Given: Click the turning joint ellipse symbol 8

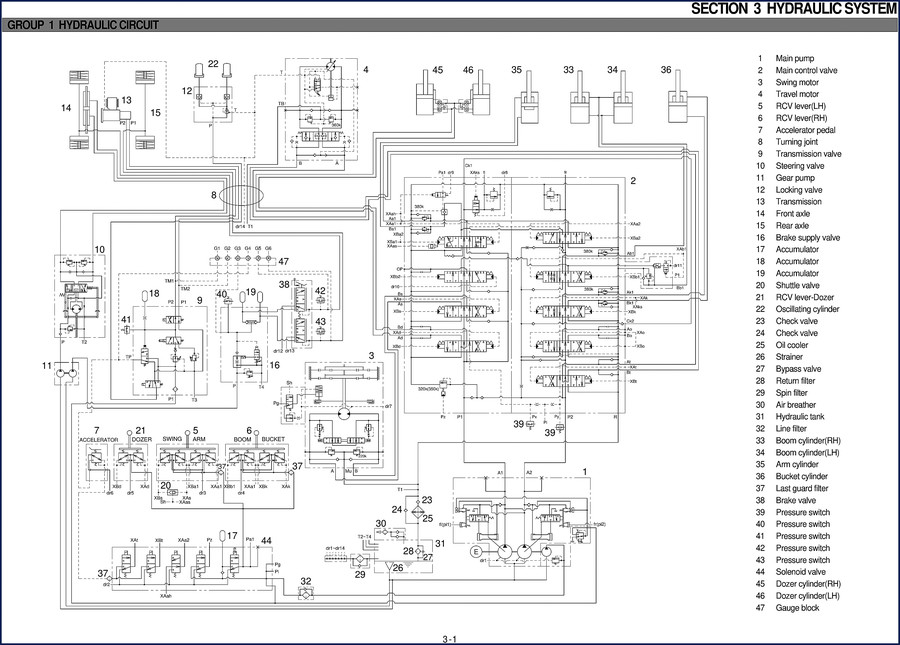Looking at the screenshot, I should coord(241,195).
